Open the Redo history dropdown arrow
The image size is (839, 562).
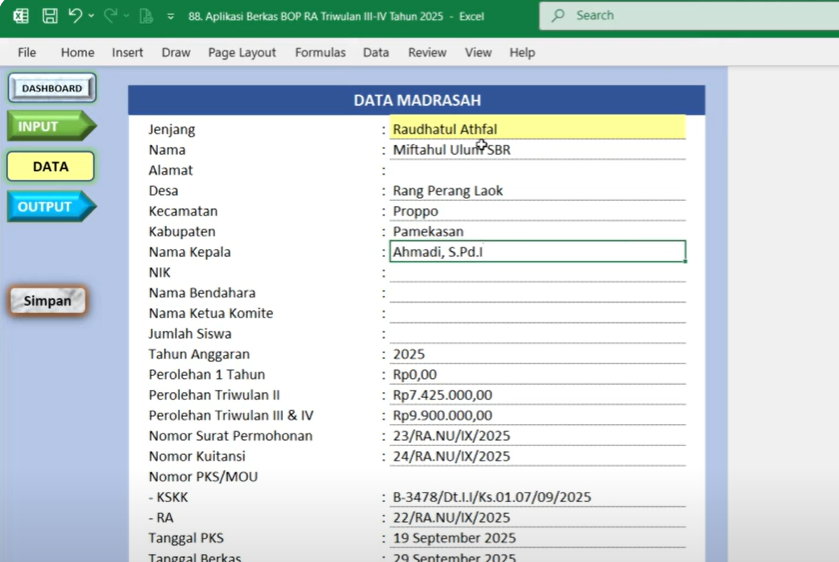(127, 16)
